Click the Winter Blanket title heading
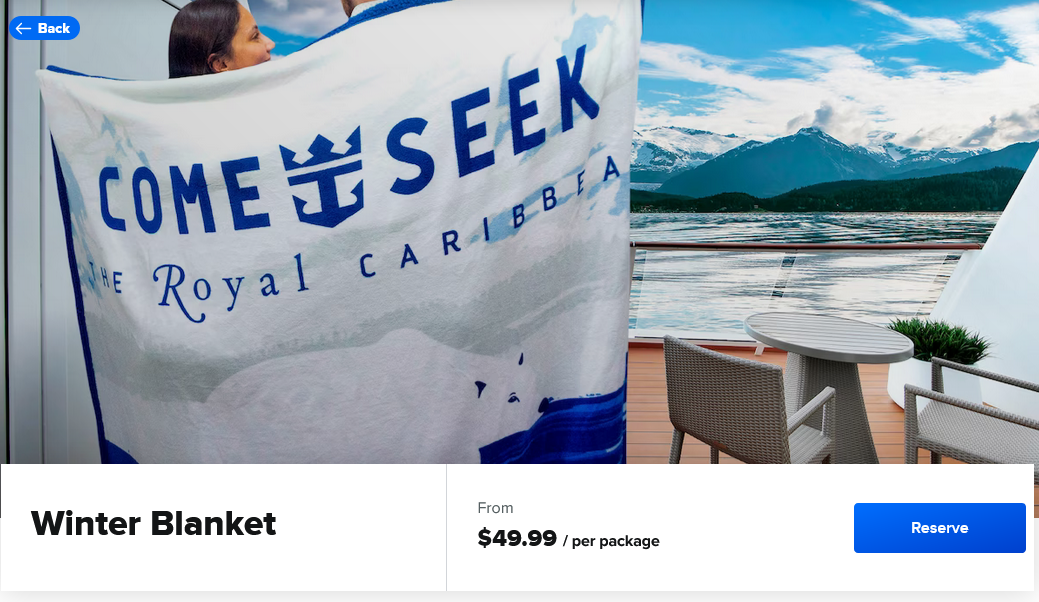Viewport: 1039px width, 602px height. point(153,524)
